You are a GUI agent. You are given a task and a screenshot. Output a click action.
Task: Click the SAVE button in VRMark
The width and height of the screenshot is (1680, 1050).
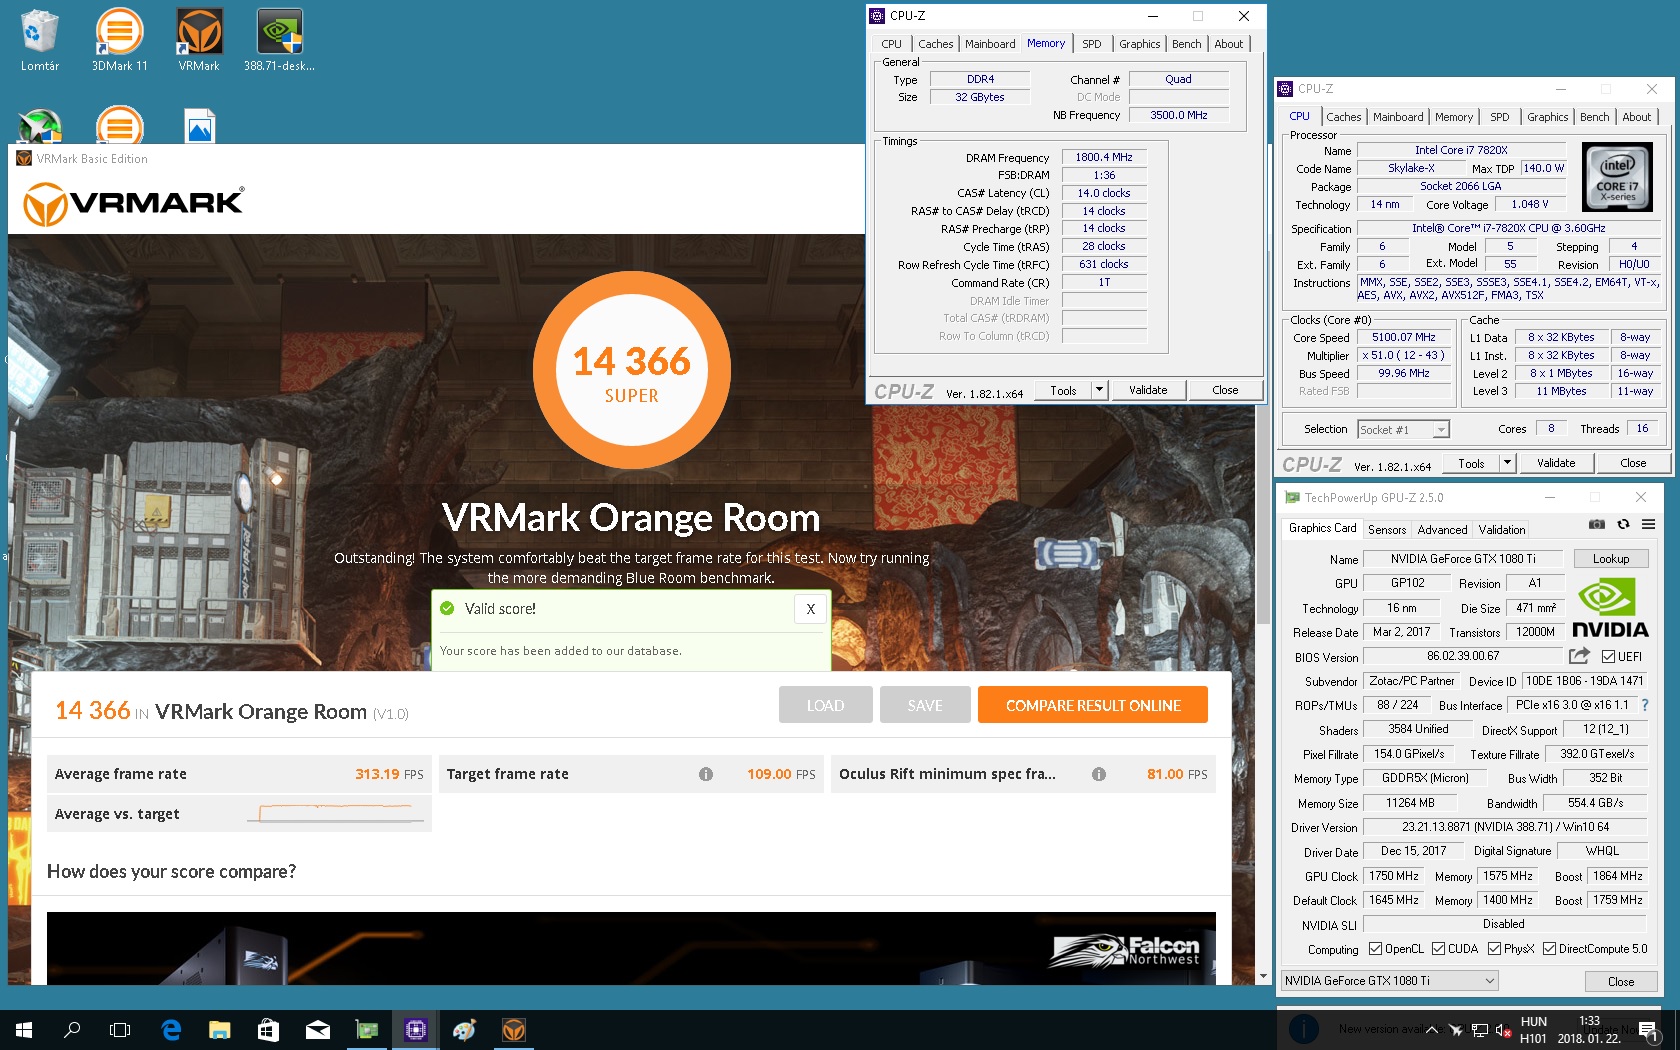pos(925,705)
